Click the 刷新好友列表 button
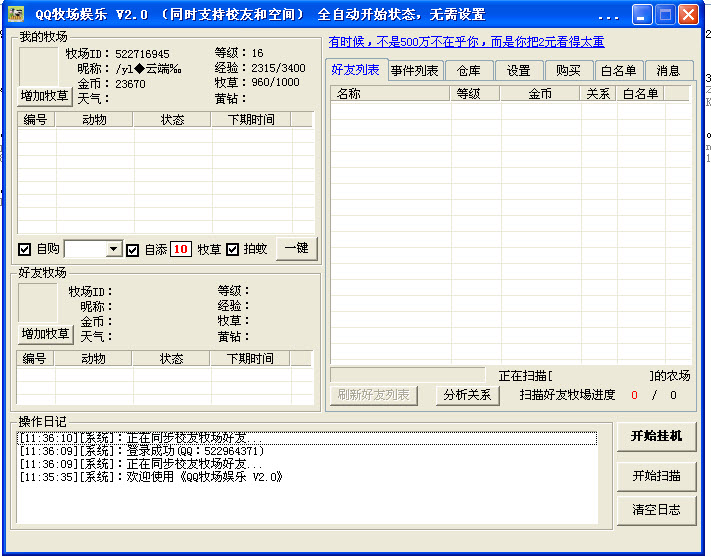This screenshot has width=711, height=557. point(374,395)
